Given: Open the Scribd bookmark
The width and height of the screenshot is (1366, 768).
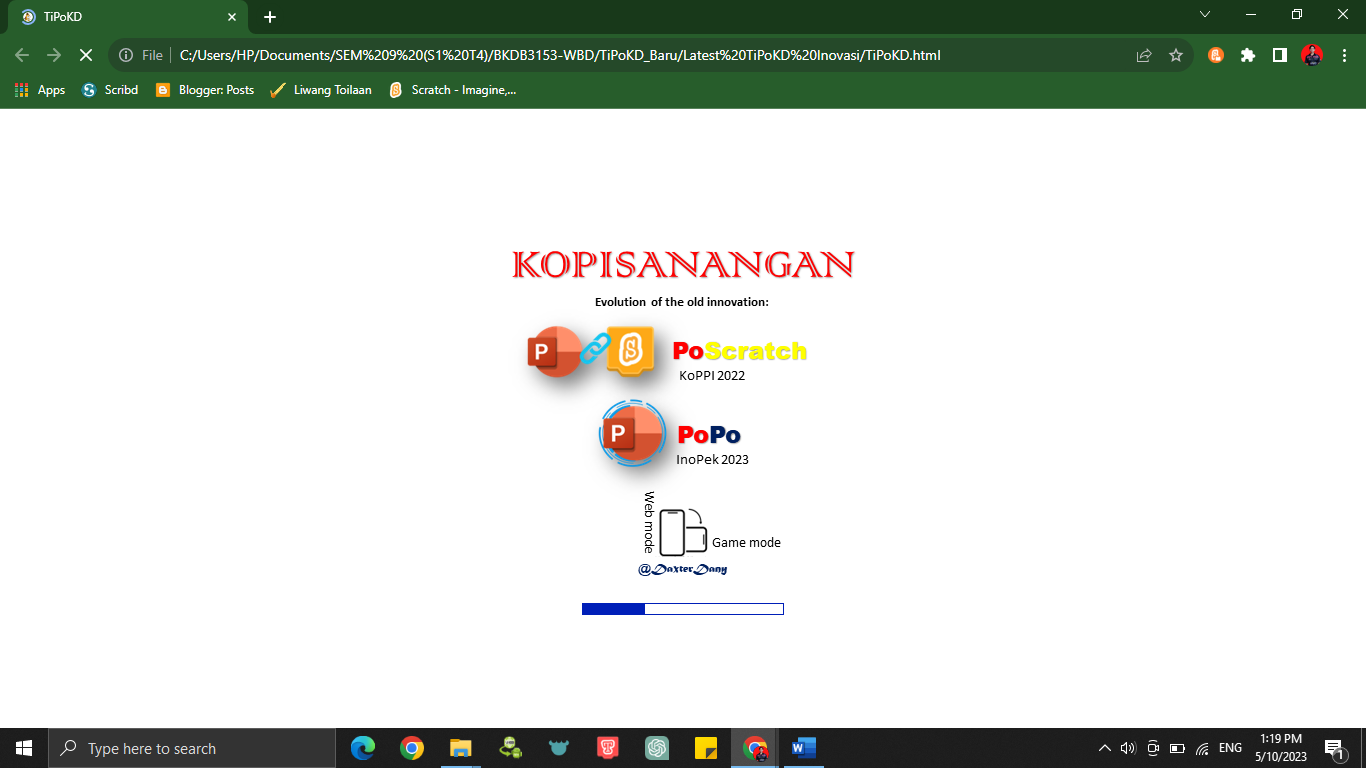Looking at the screenshot, I should tap(110, 90).
